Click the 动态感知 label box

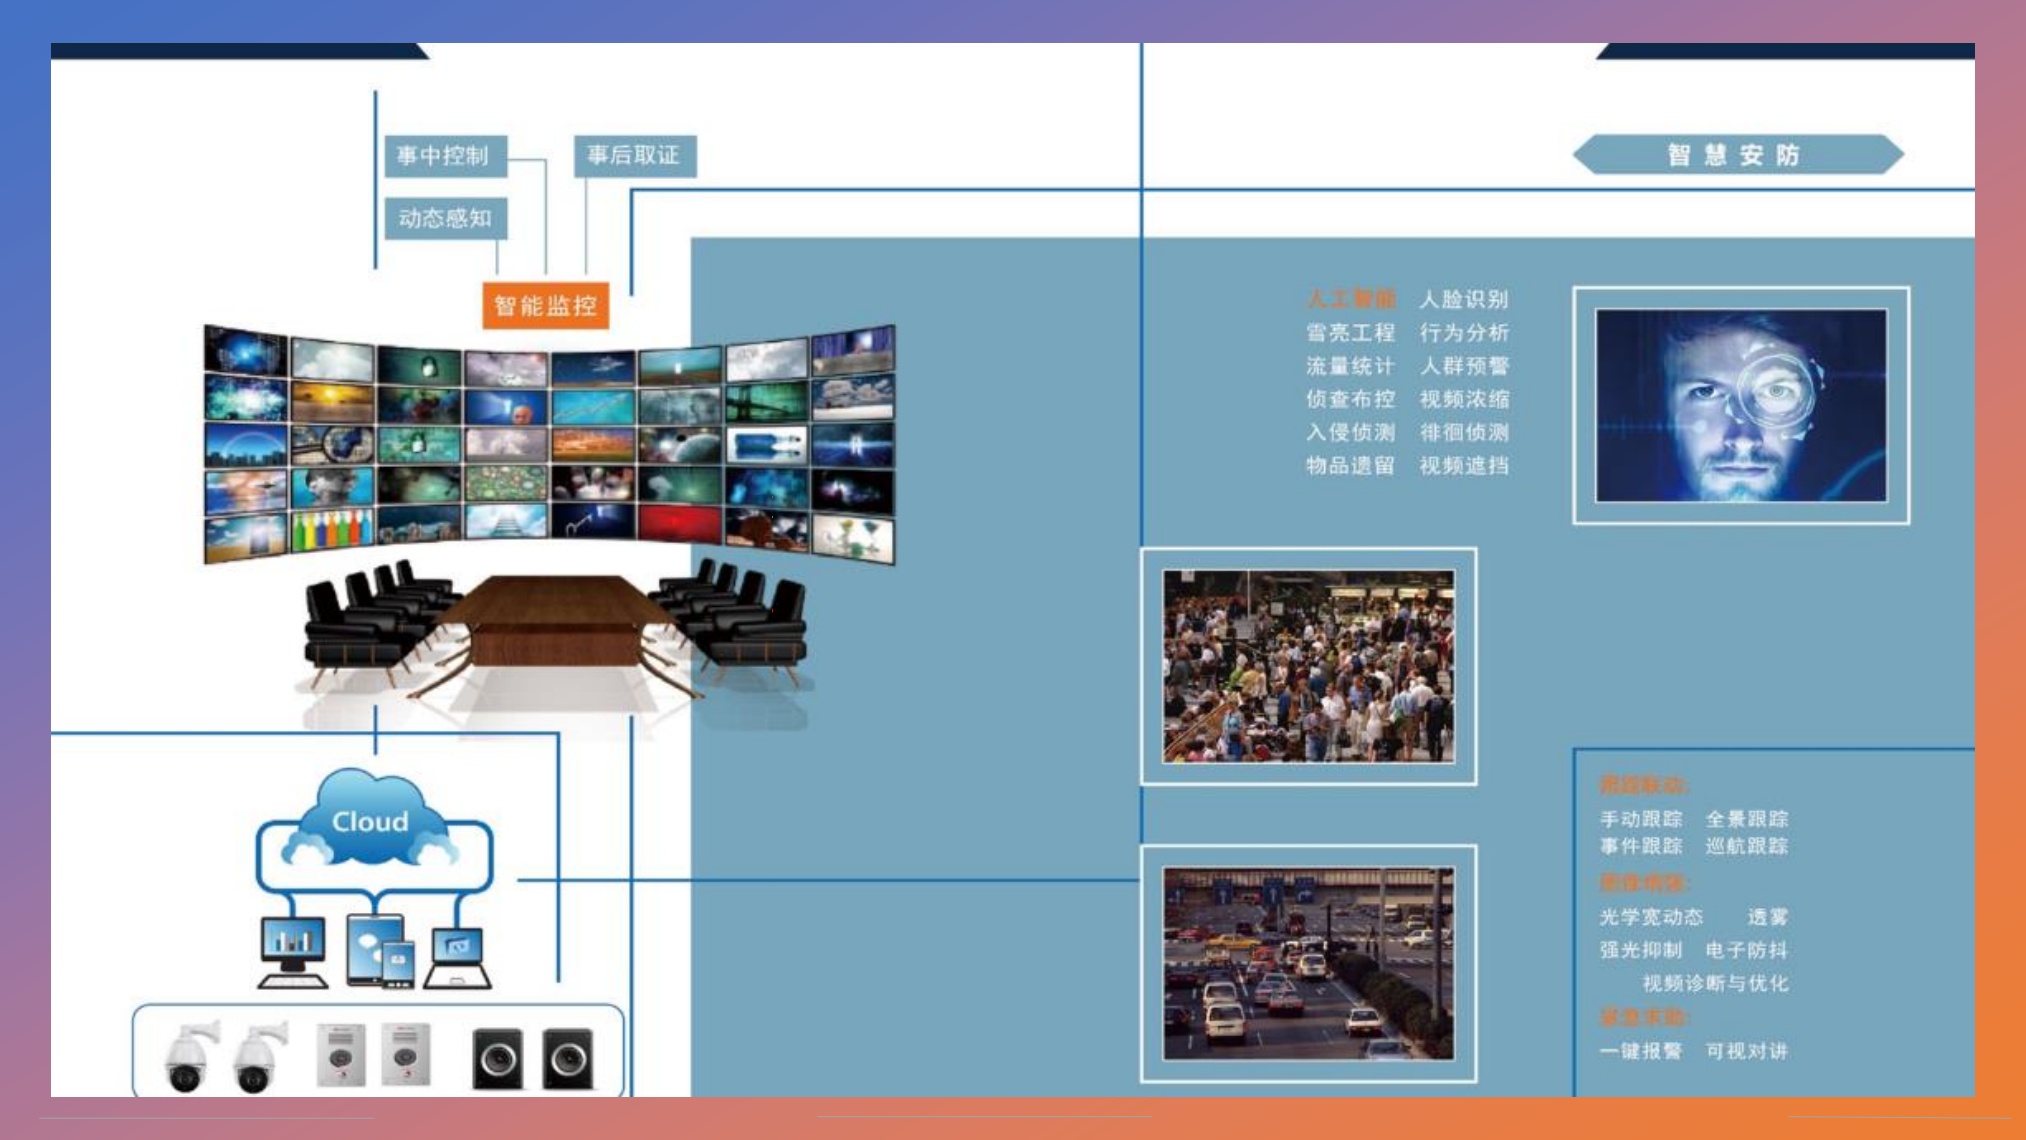pos(445,218)
